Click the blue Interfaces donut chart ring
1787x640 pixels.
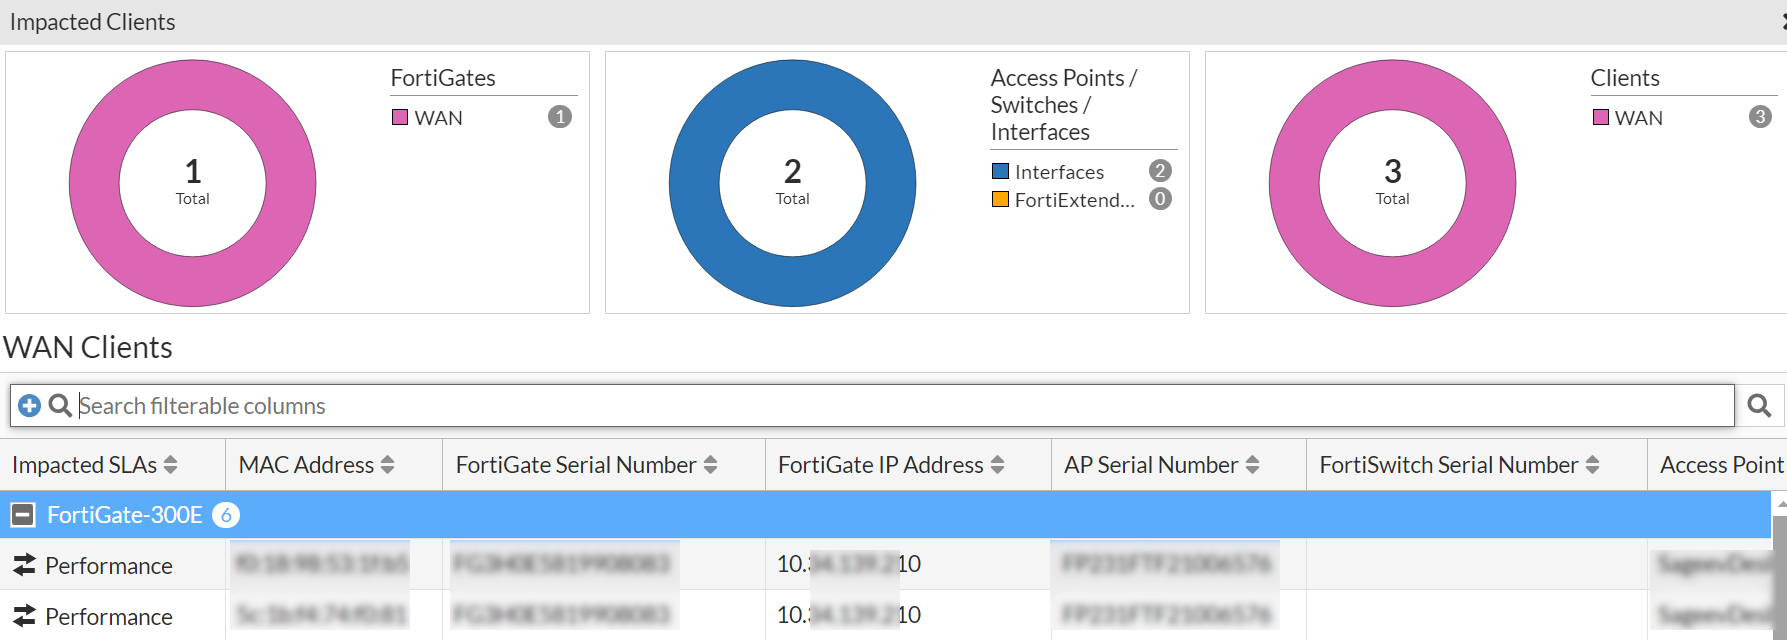[x=692, y=183]
